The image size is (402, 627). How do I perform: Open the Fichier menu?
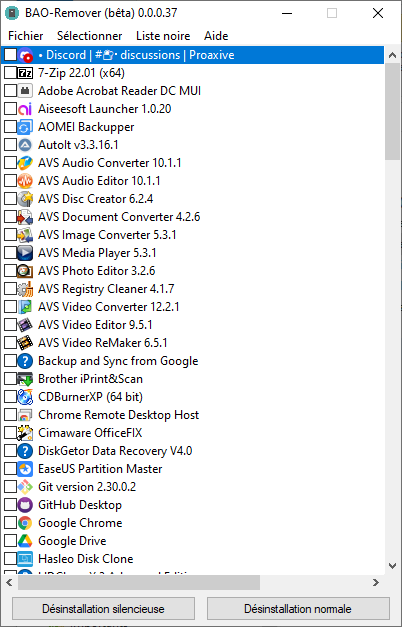(26, 36)
